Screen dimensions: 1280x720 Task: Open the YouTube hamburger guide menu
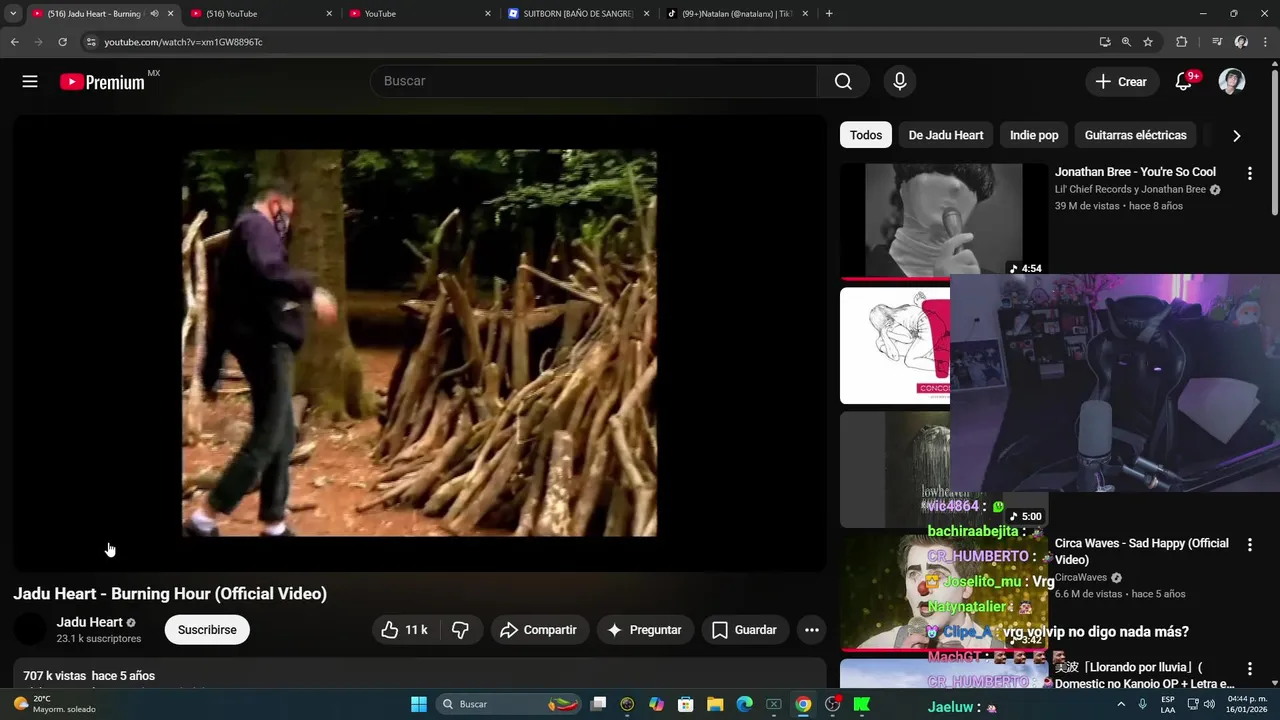click(x=30, y=82)
